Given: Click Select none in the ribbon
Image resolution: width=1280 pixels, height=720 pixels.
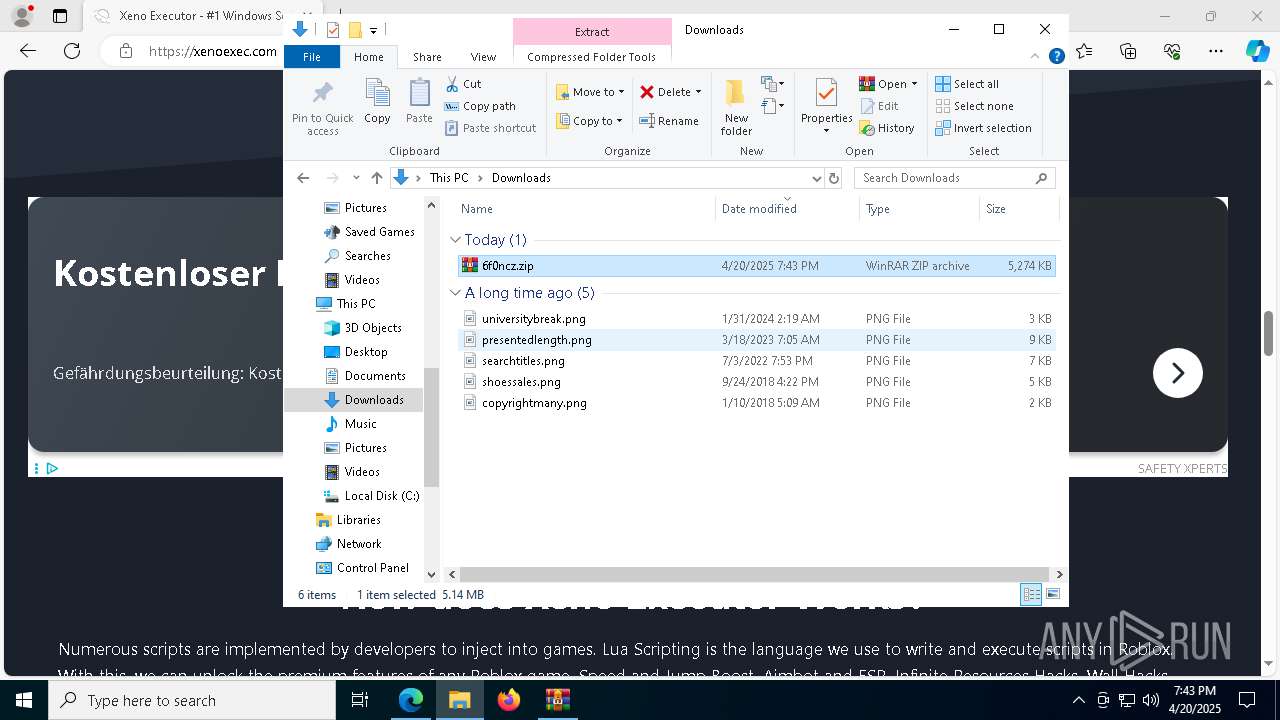Looking at the screenshot, I should point(974,106).
